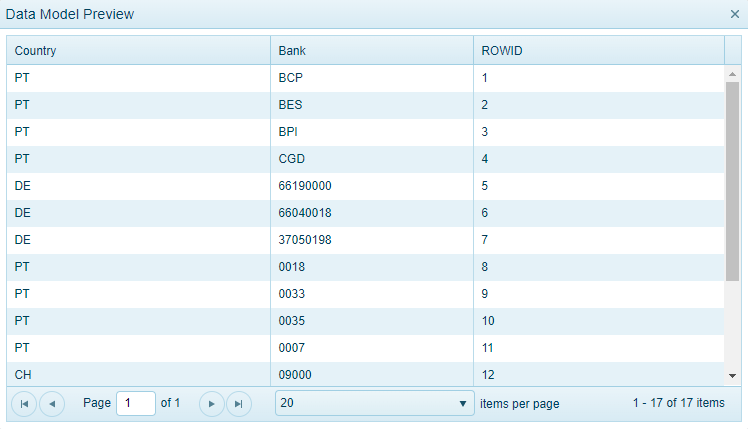Sort by the Bank column header
The height and width of the screenshot is (429, 748).
click(371, 50)
